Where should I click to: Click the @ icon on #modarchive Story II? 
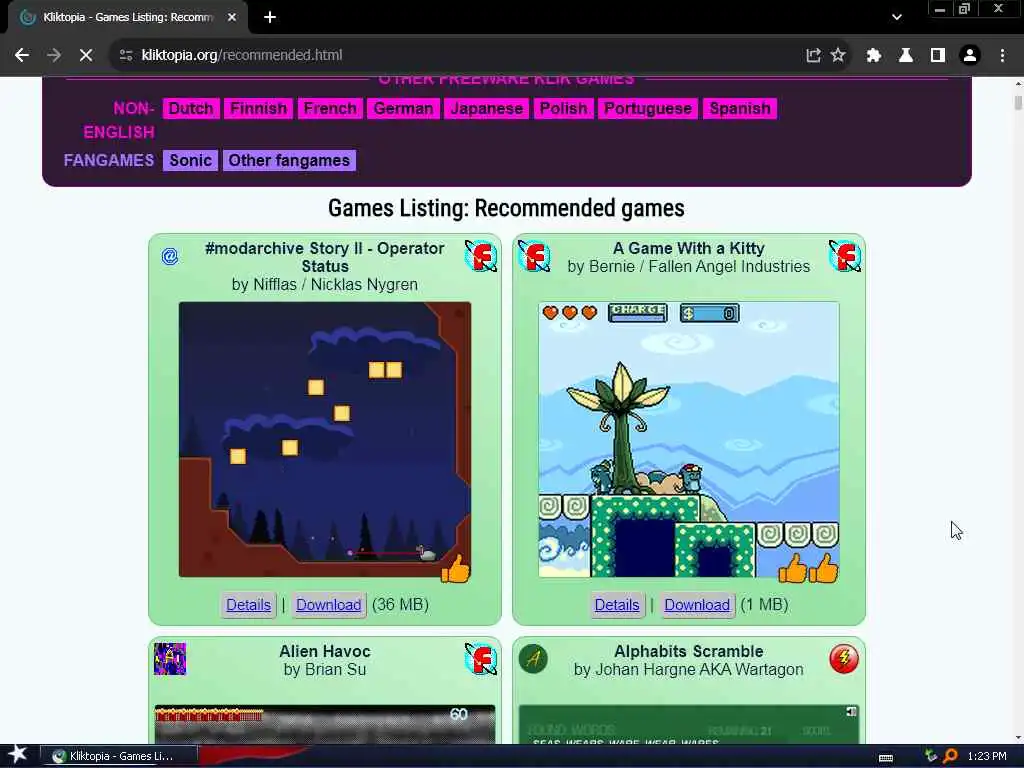coord(170,256)
